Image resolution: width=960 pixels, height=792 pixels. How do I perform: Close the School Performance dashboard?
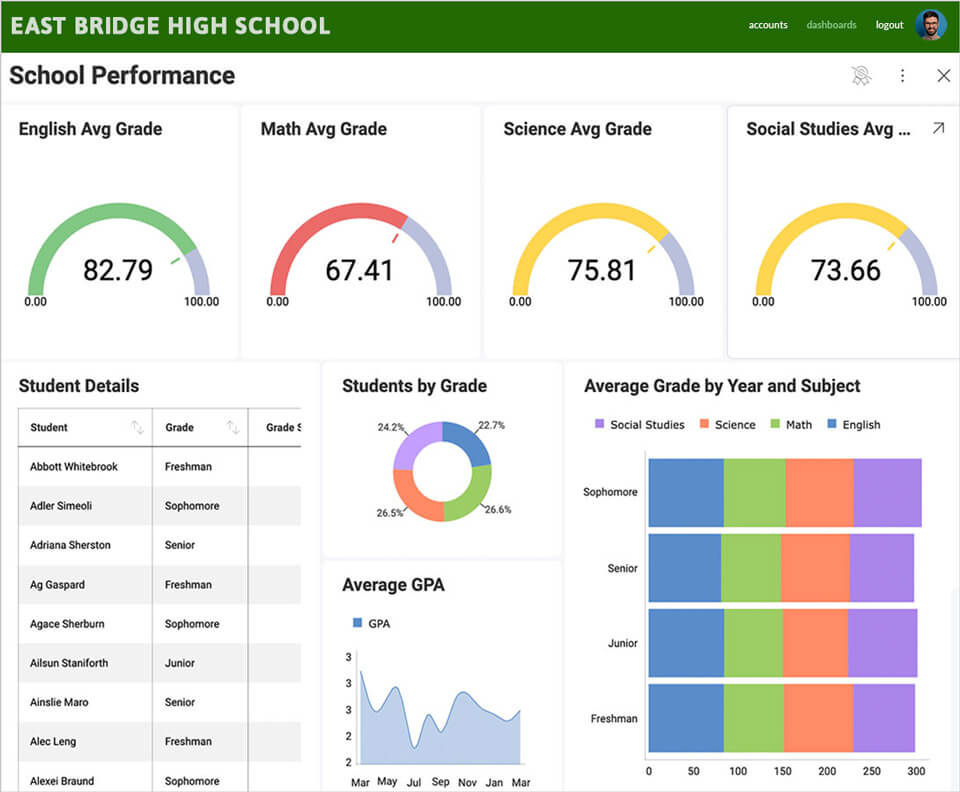tap(943, 75)
